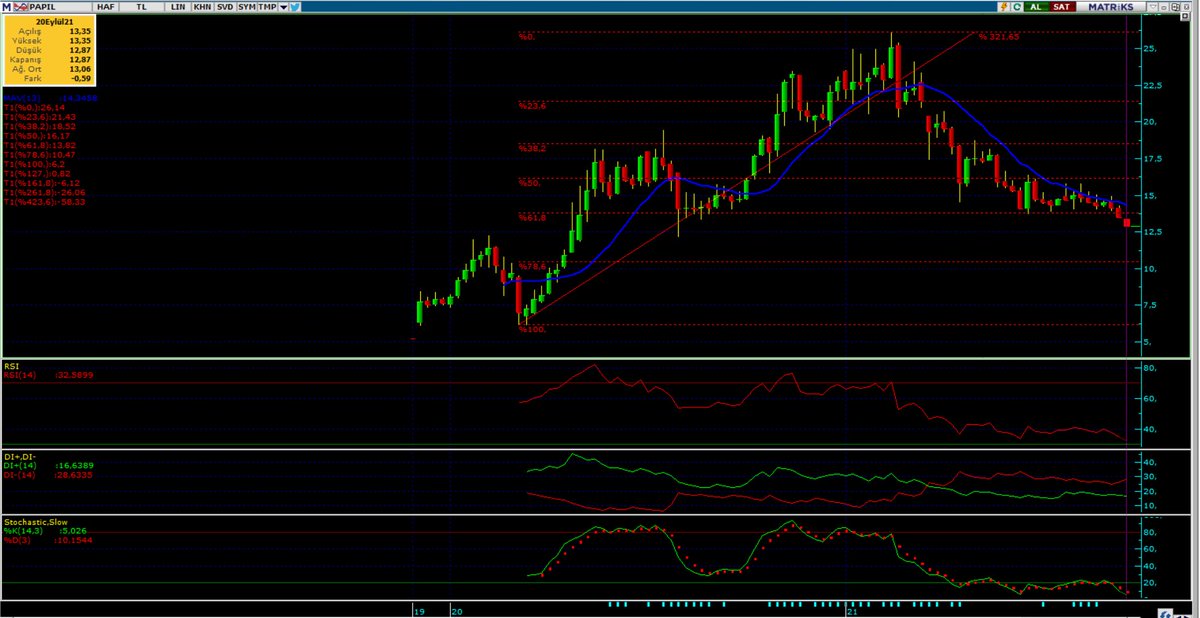Click the red SAT sell button
This screenshot has height=618, width=1200.
[x=1062, y=7]
